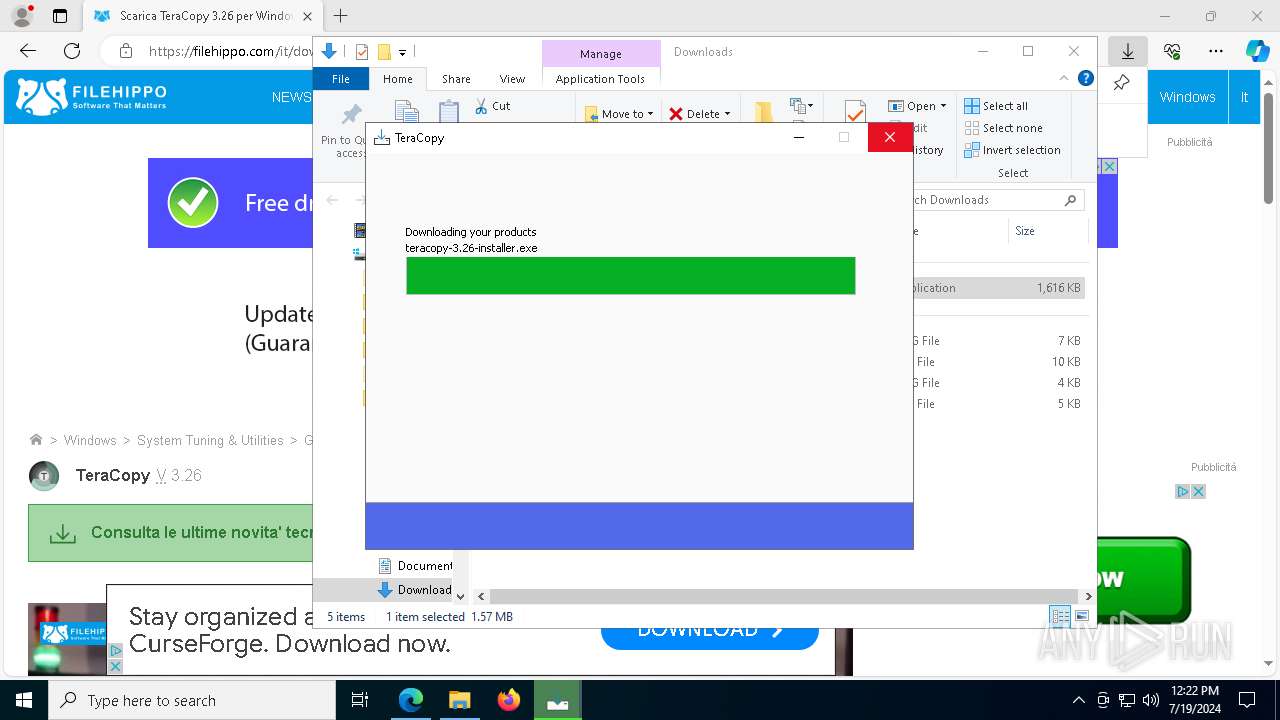This screenshot has height=720, width=1280.
Task: Select the Home ribbon tab
Action: (397, 79)
